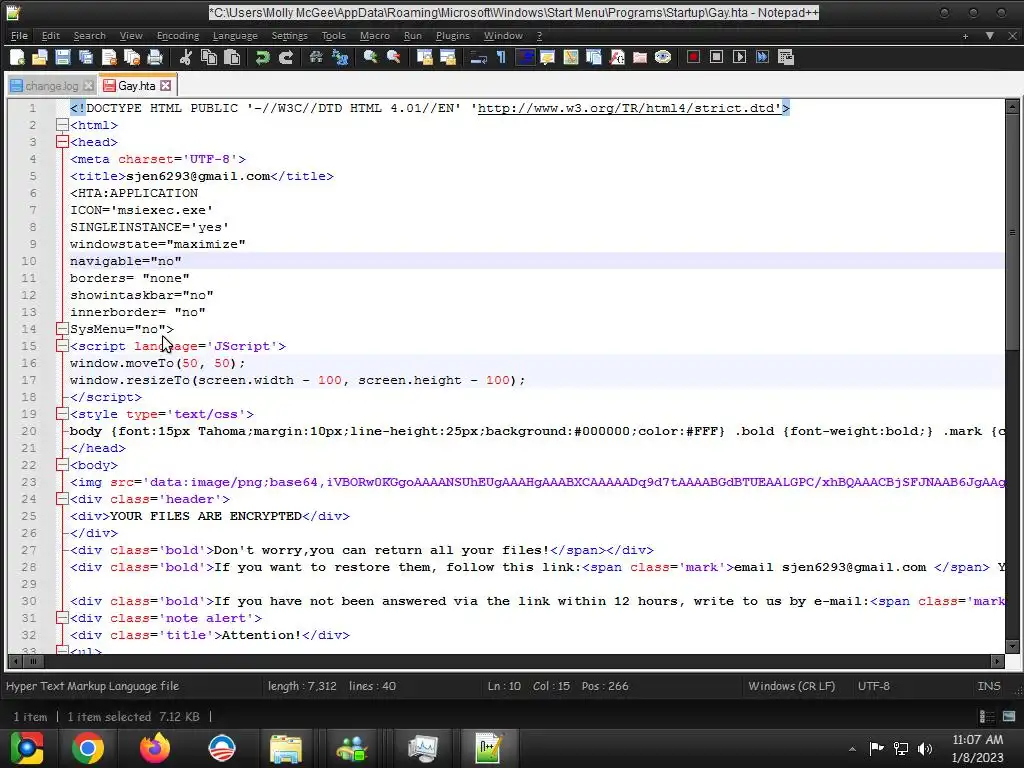Toggle Show All Characters pilcrow icon
The width and height of the screenshot is (1024, 768).
(502, 57)
